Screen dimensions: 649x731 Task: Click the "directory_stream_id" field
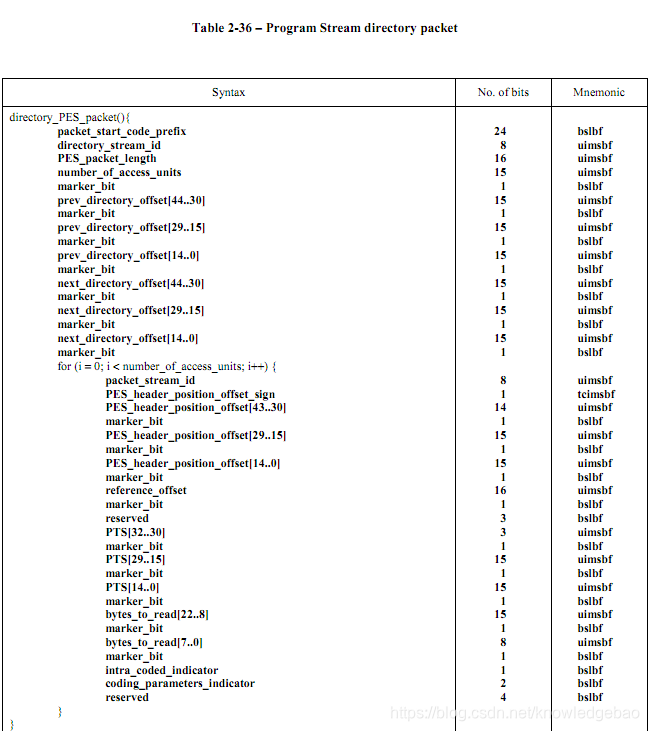[109, 145]
